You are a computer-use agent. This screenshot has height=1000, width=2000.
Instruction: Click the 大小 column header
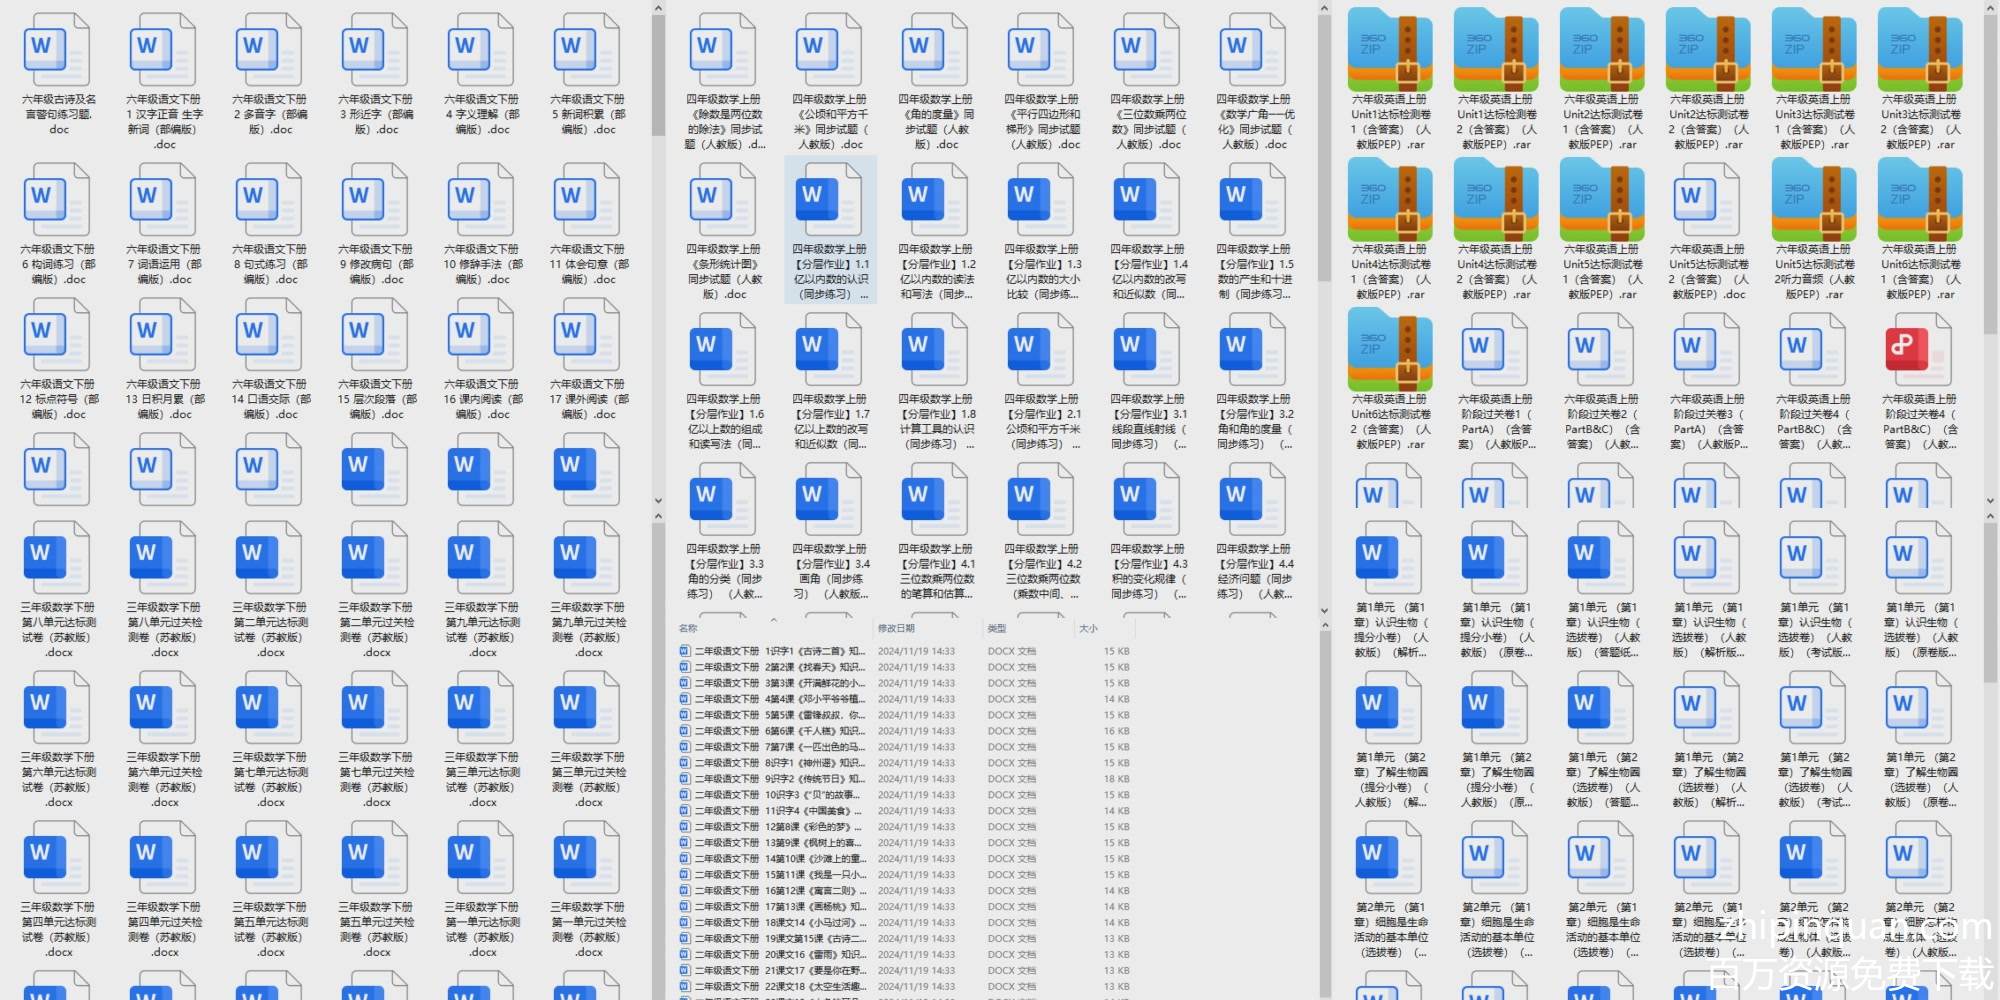tap(1088, 628)
